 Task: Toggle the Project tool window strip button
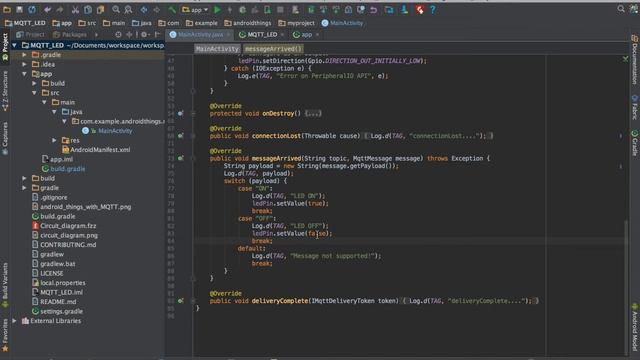pyautogui.click(x=5, y=47)
